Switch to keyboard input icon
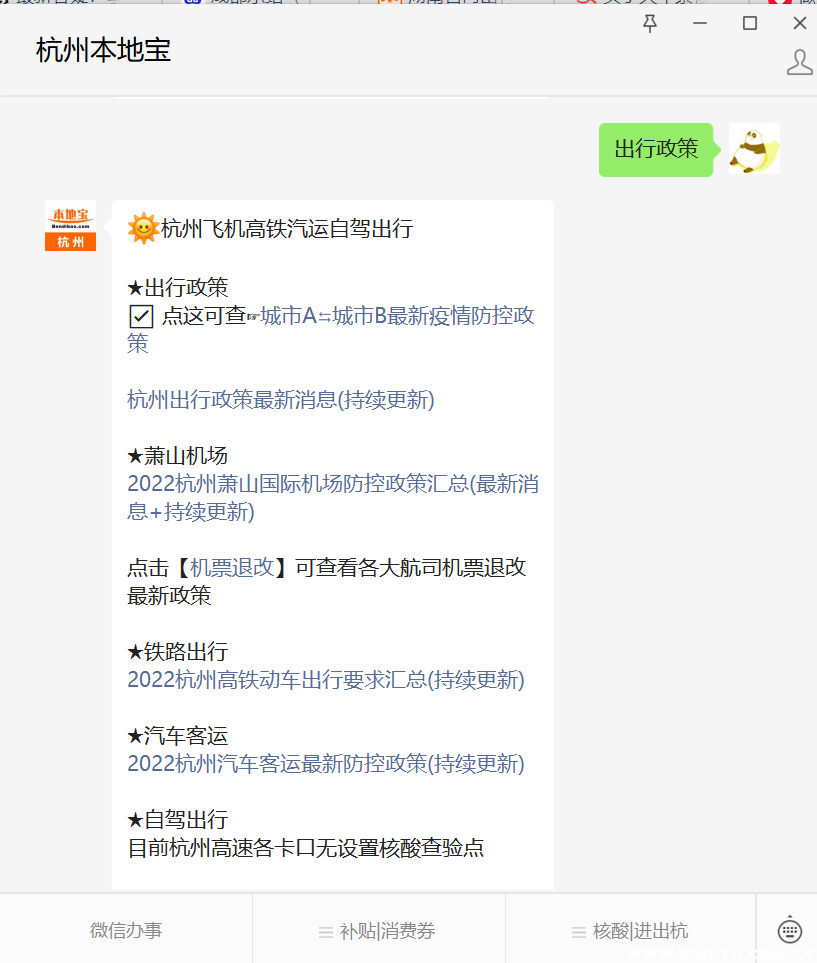817x963 pixels. tap(789, 930)
